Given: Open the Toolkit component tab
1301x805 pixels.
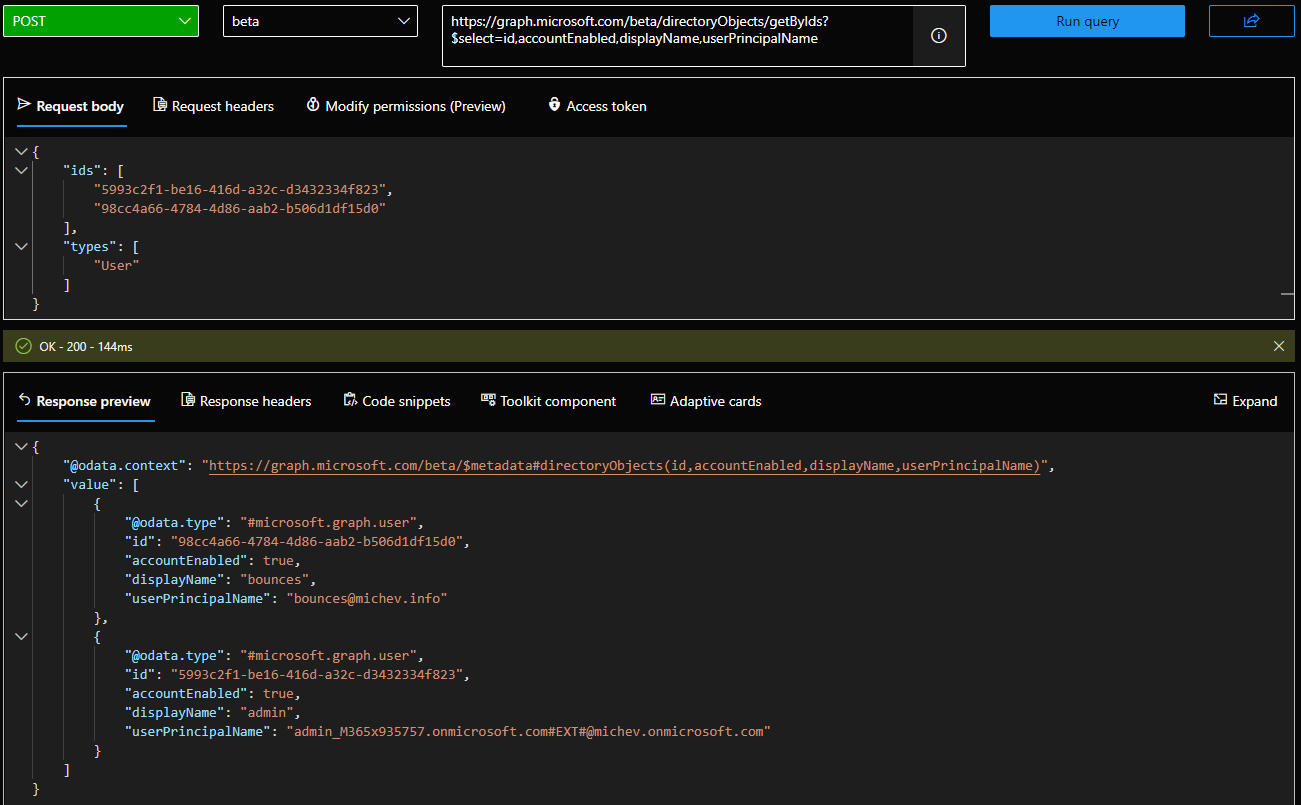Looking at the screenshot, I should coord(549,401).
